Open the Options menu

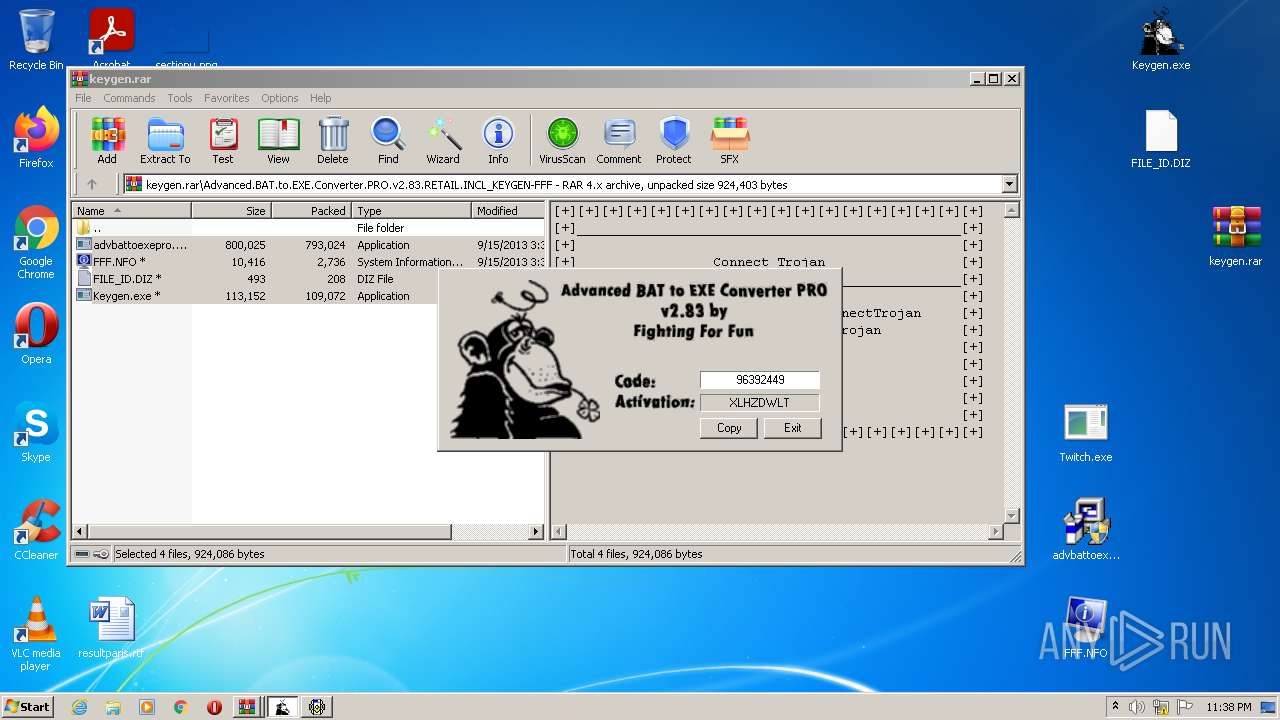pyautogui.click(x=280, y=98)
